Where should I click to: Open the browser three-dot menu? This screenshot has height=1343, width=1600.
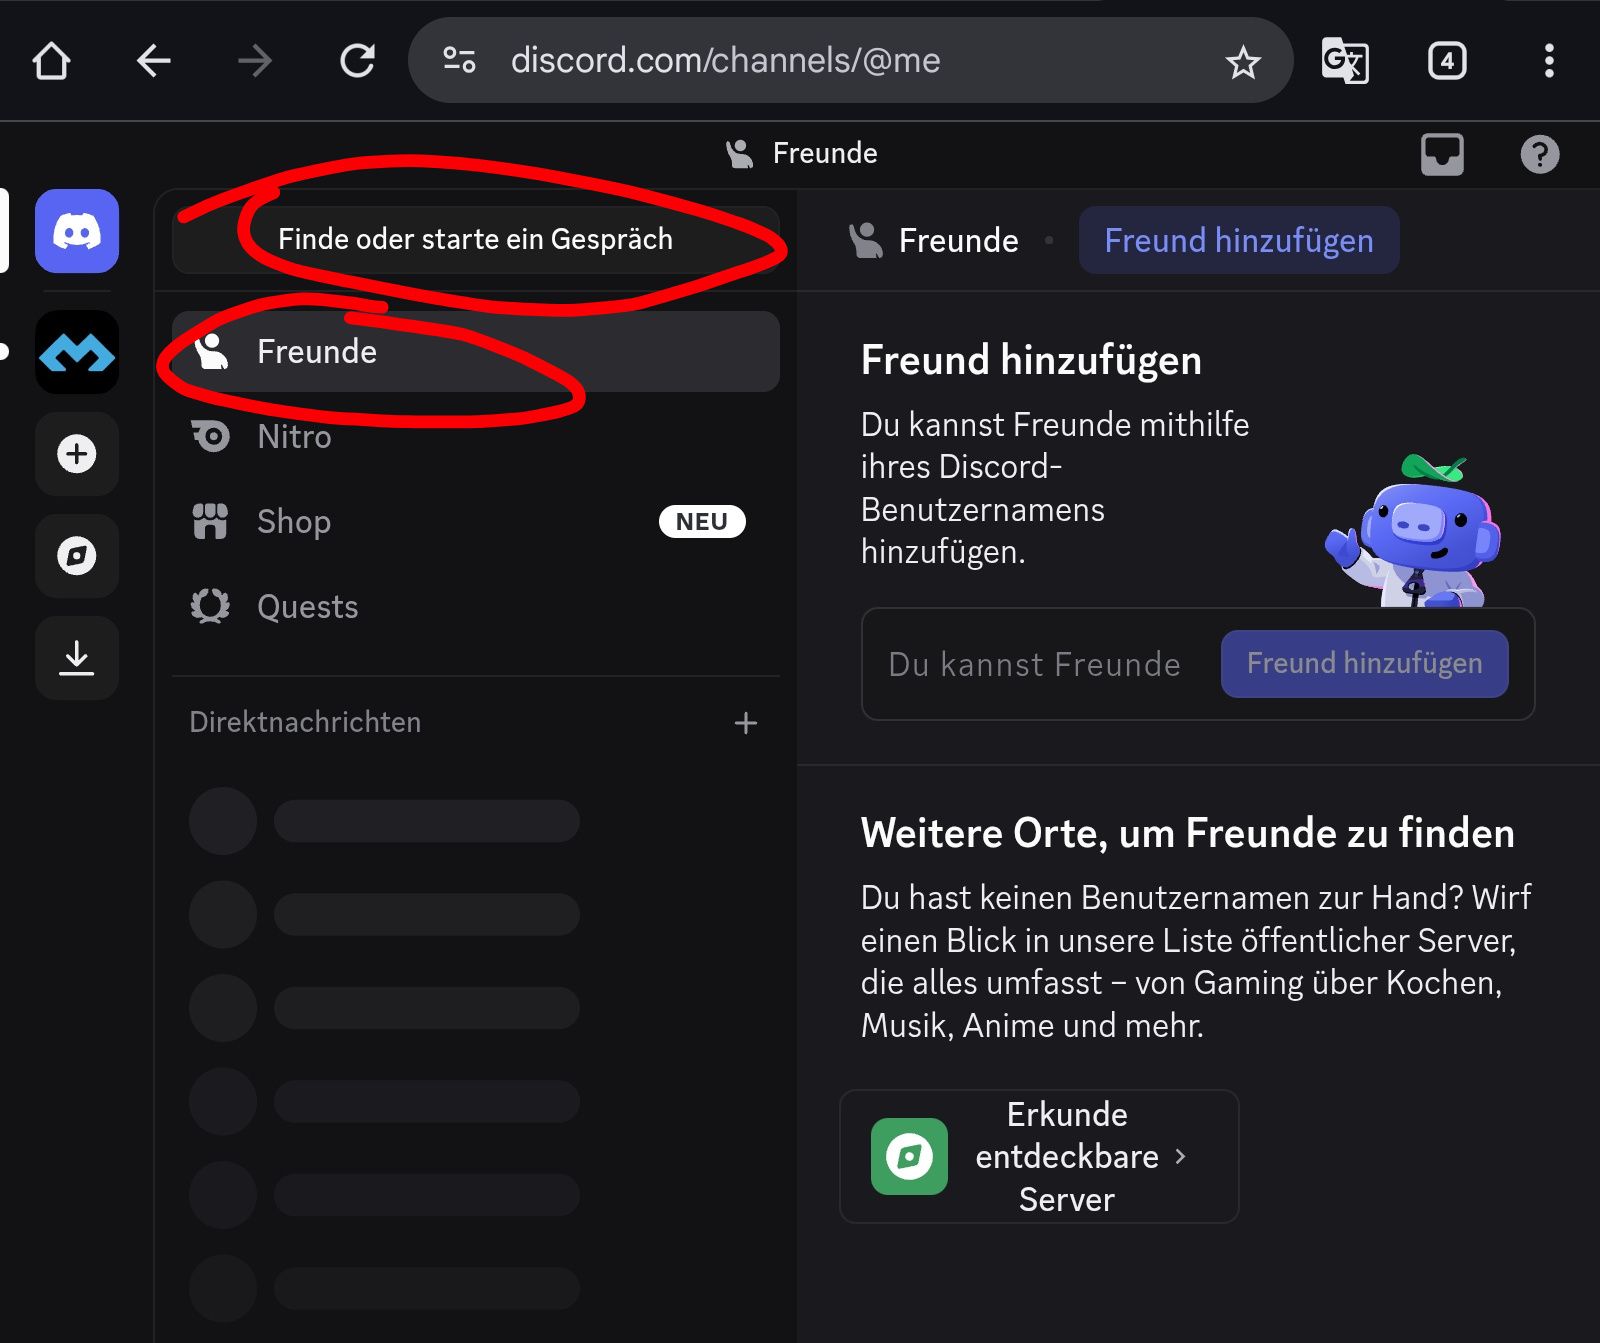click(x=1548, y=61)
